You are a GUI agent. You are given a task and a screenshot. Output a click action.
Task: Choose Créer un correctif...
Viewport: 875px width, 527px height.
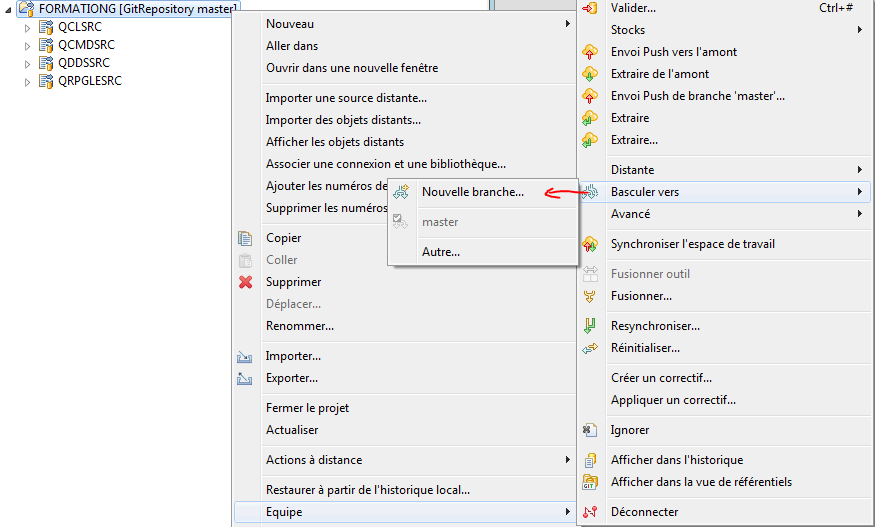pos(661,378)
